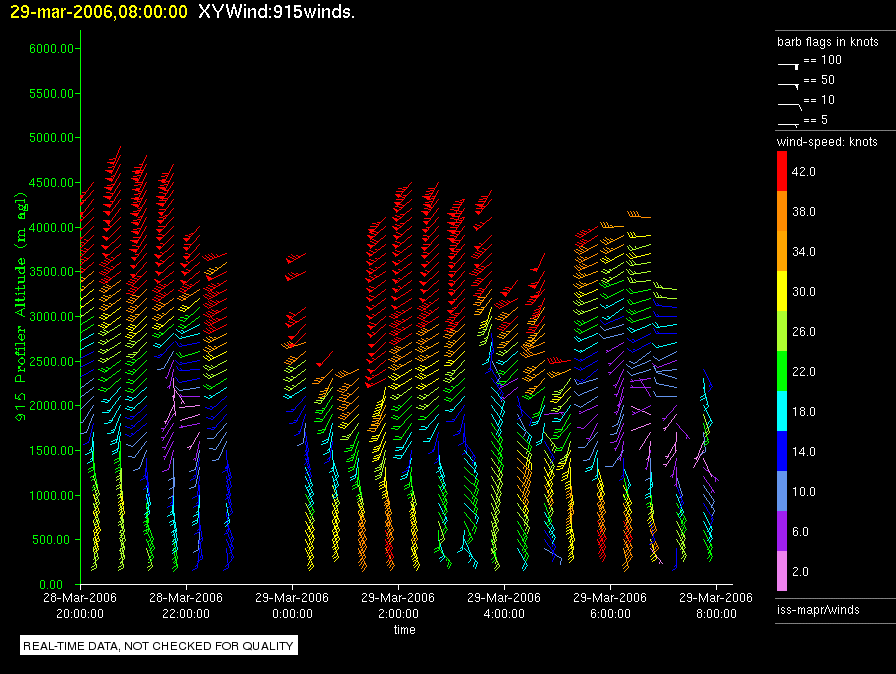
Task: Click the REAL-TIME DATA quality notice
Action: 159,646
